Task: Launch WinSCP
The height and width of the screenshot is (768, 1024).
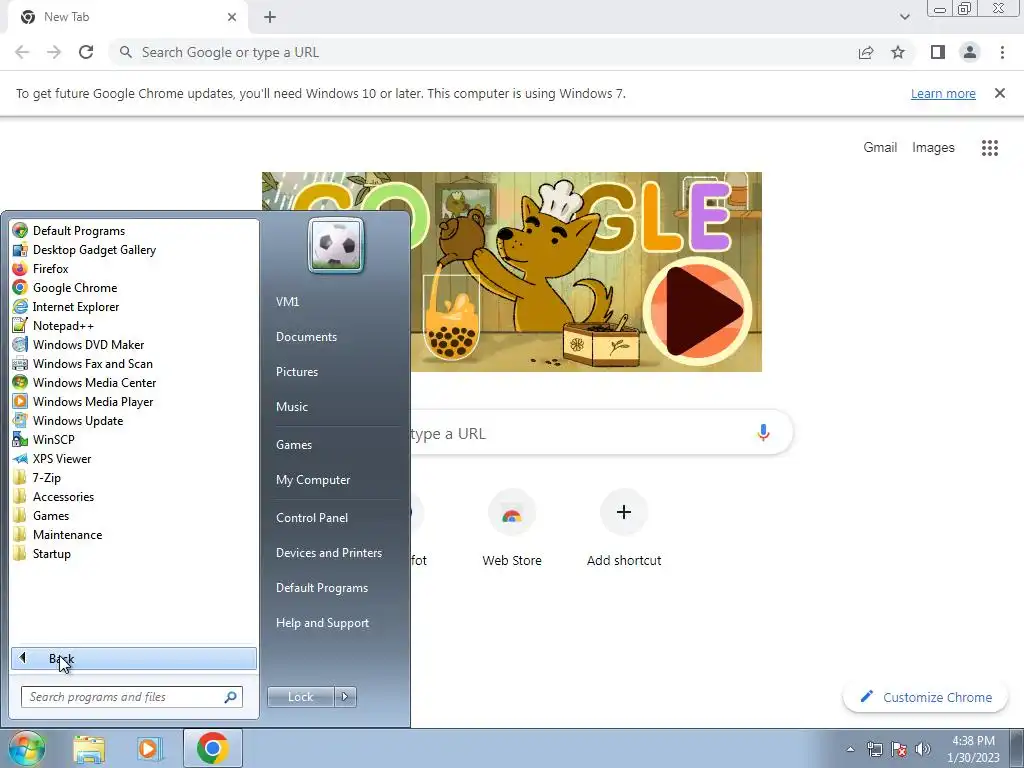Action: [x=44, y=439]
